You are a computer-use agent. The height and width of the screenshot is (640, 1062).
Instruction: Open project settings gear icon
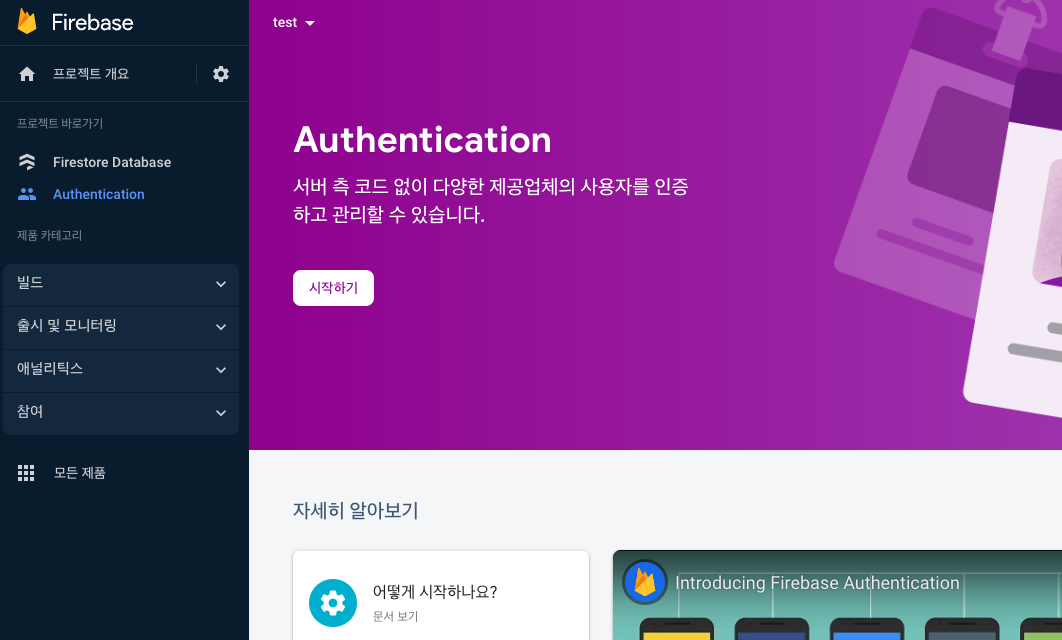(221, 74)
